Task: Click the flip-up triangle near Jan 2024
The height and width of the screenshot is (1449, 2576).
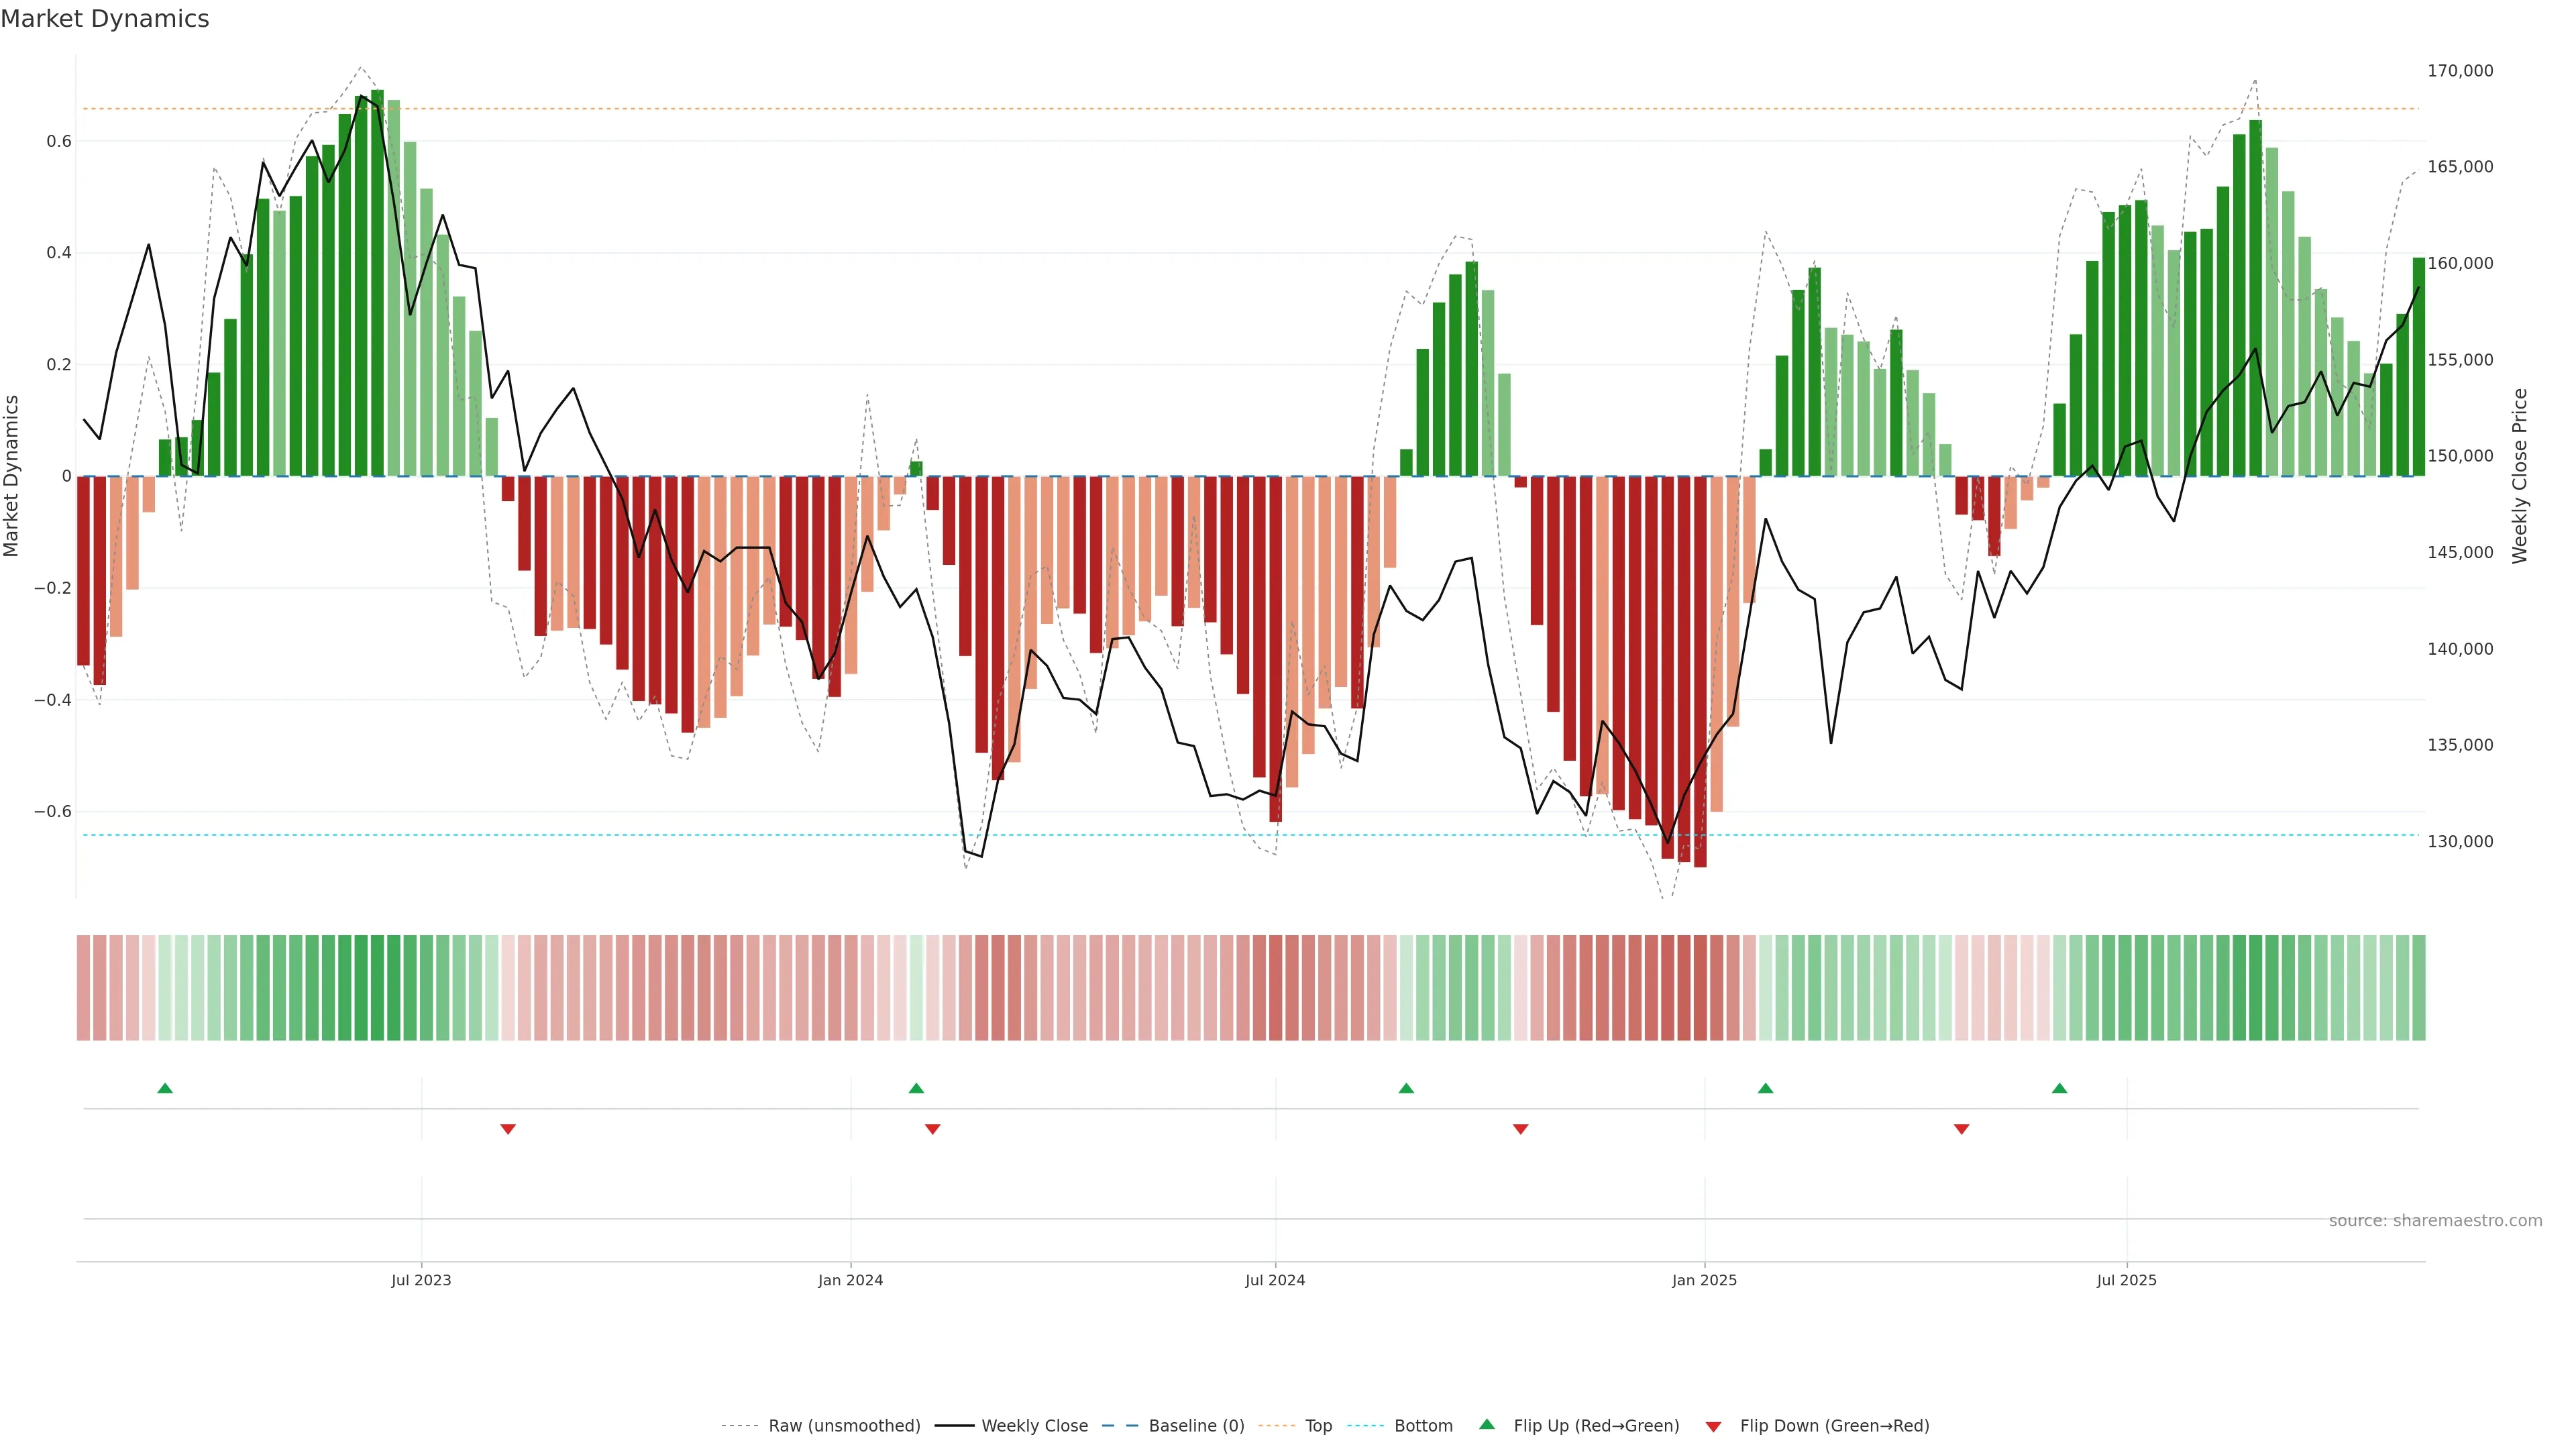Action: pyautogui.click(x=916, y=1088)
